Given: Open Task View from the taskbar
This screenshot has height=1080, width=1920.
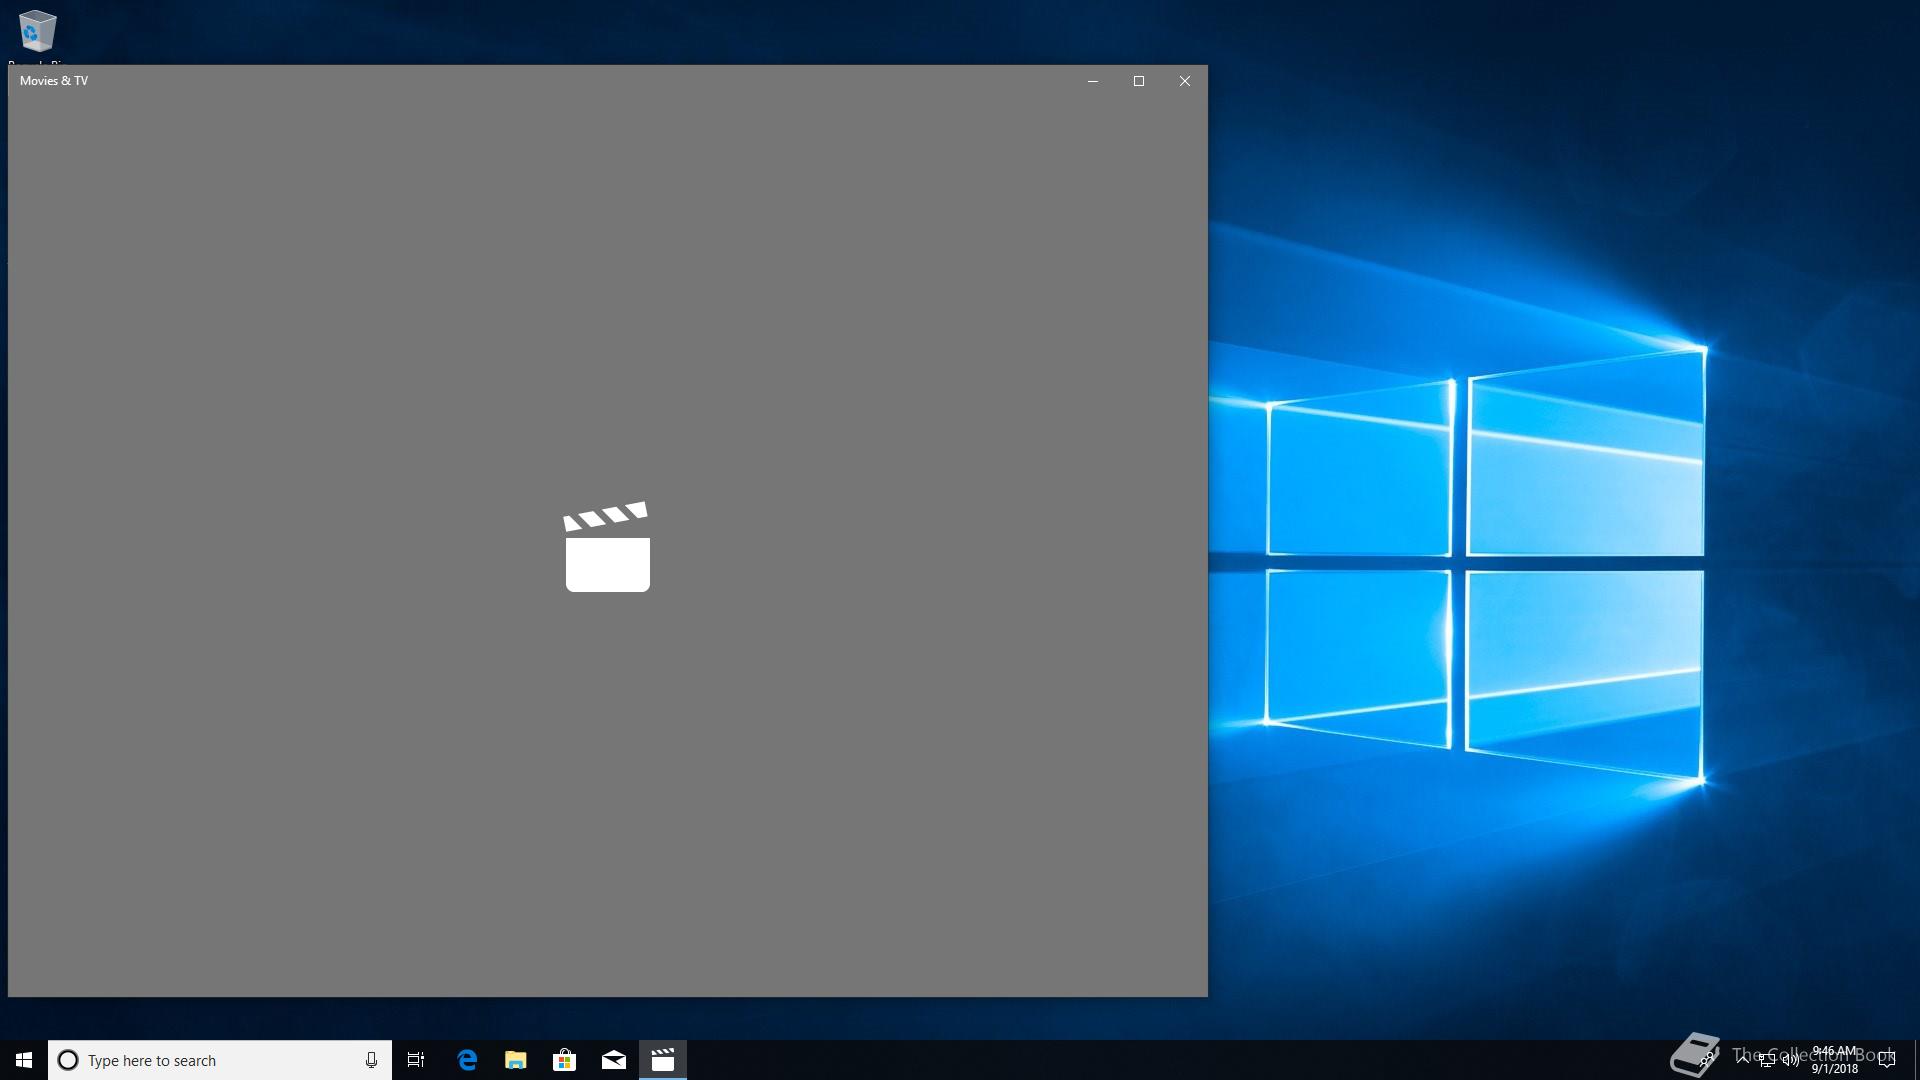Looking at the screenshot, I should tap(416, 1060).
